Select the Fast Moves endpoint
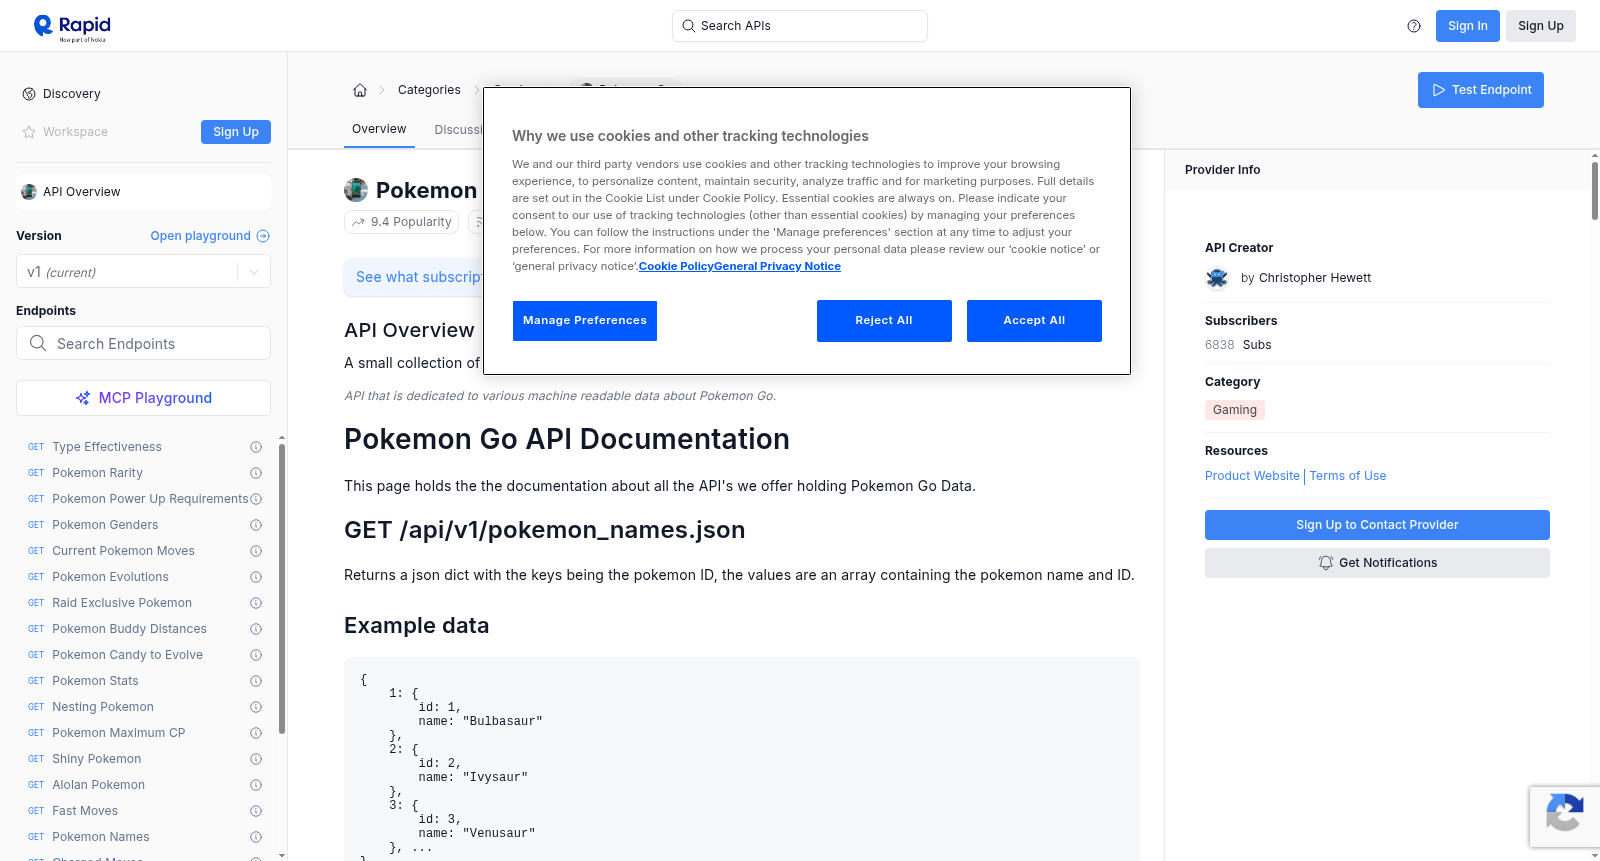The image size is (1600, 861). pos(85,811)
